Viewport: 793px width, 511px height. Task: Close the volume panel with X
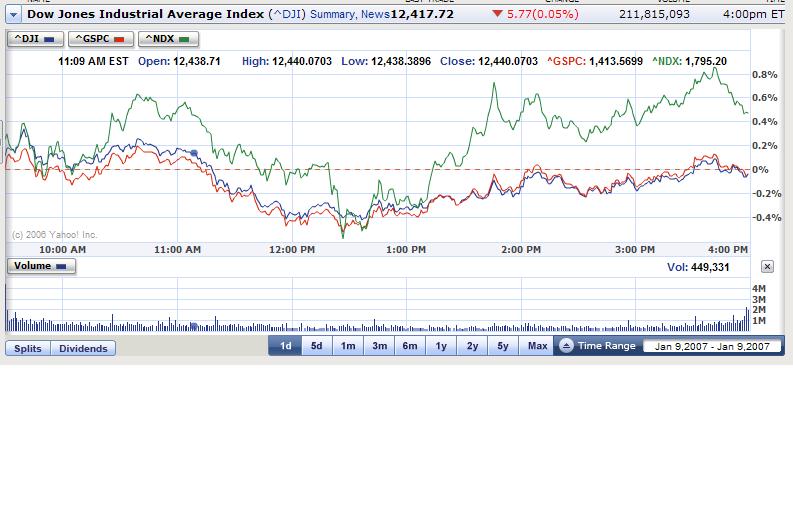coord(767,267)
